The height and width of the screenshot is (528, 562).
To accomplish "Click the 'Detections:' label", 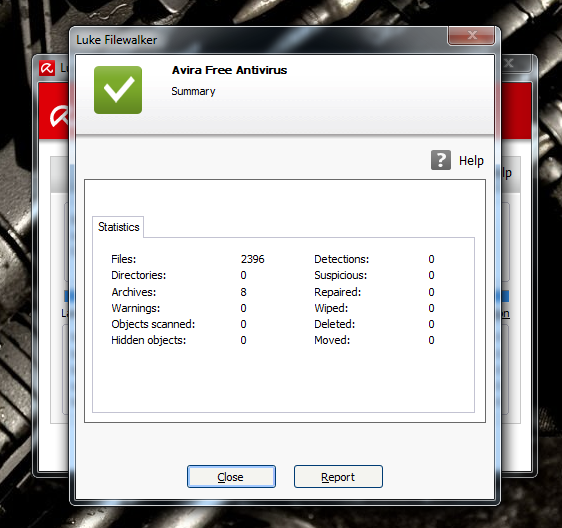I will point(342,259).
